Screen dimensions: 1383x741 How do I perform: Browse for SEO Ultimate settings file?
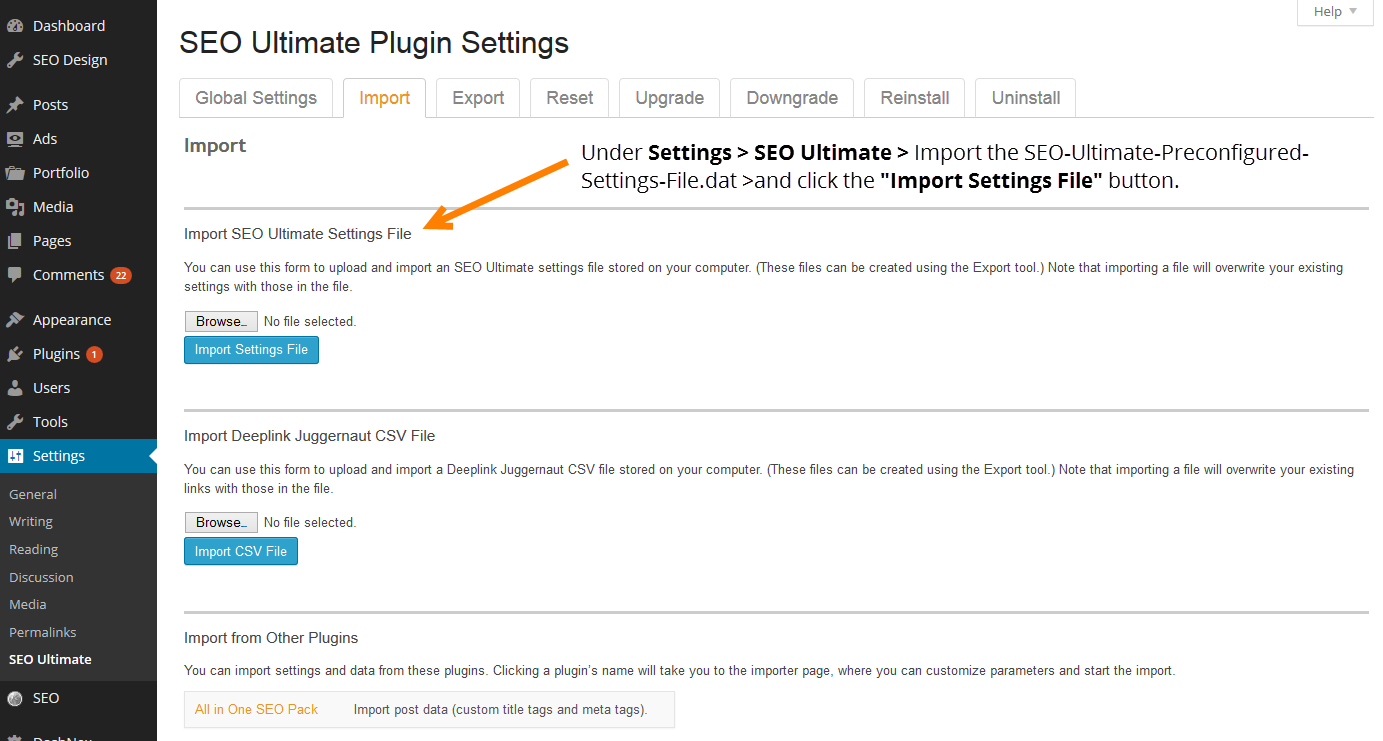coord(221,321)
